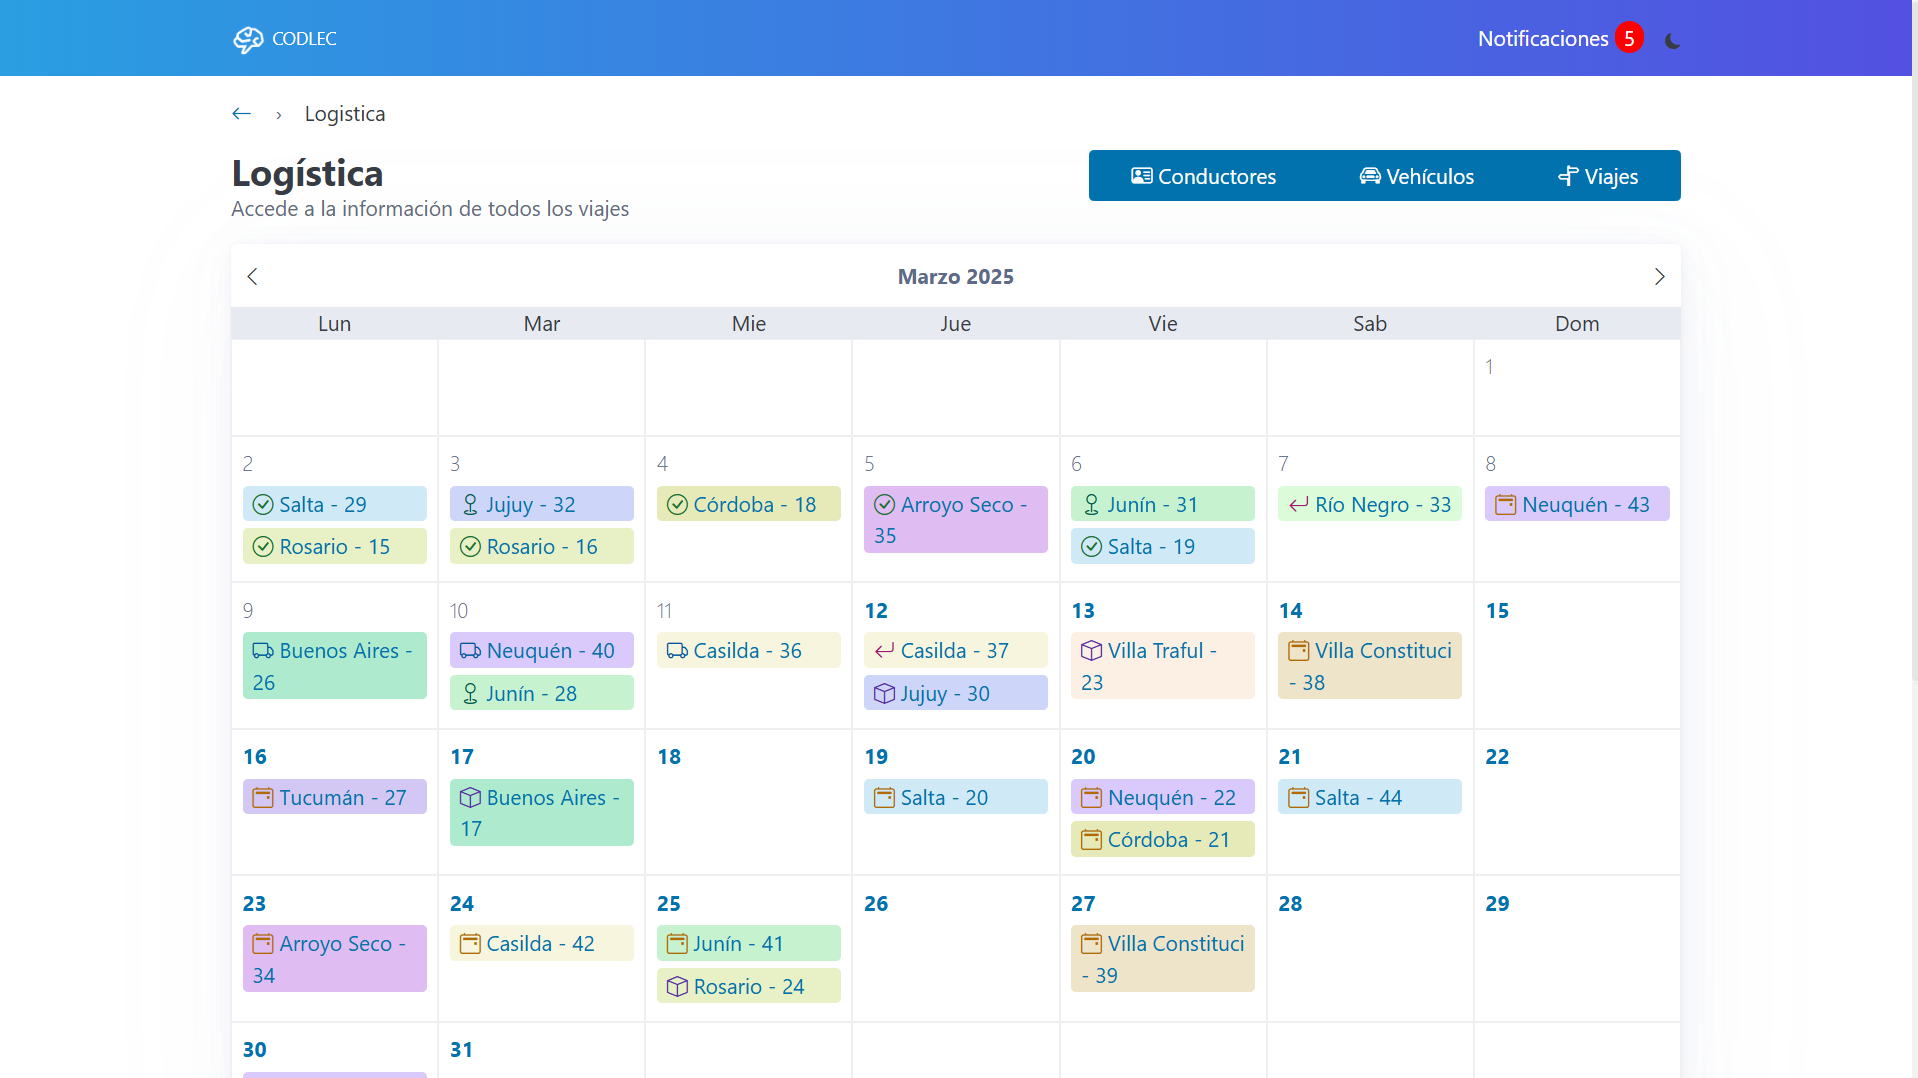Viewport: 1918px width, 1078px height.
Task: Click the Logistica breadcrumb link
Action: [344, 114]
